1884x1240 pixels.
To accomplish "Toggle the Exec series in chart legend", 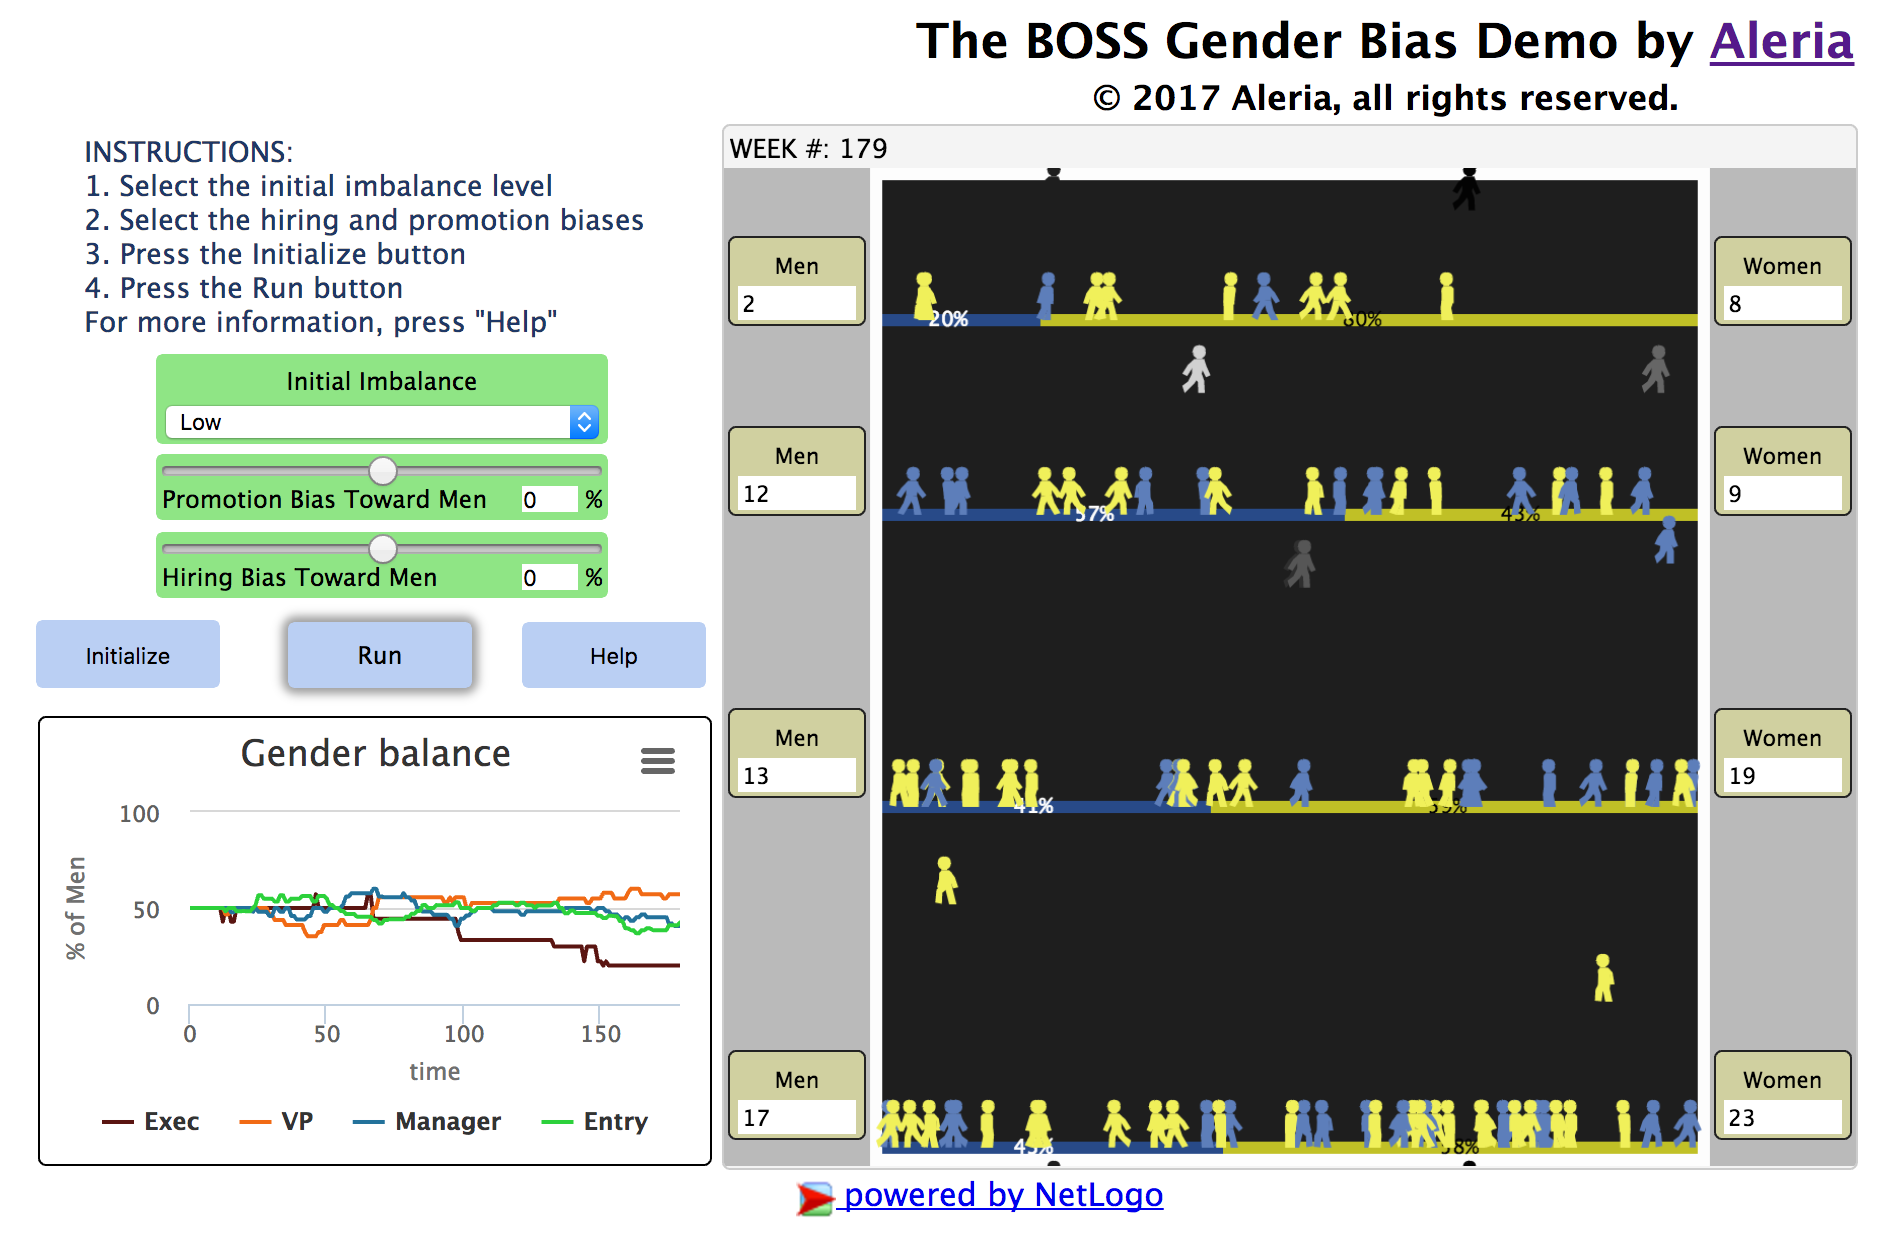I will pos(151,1122).
